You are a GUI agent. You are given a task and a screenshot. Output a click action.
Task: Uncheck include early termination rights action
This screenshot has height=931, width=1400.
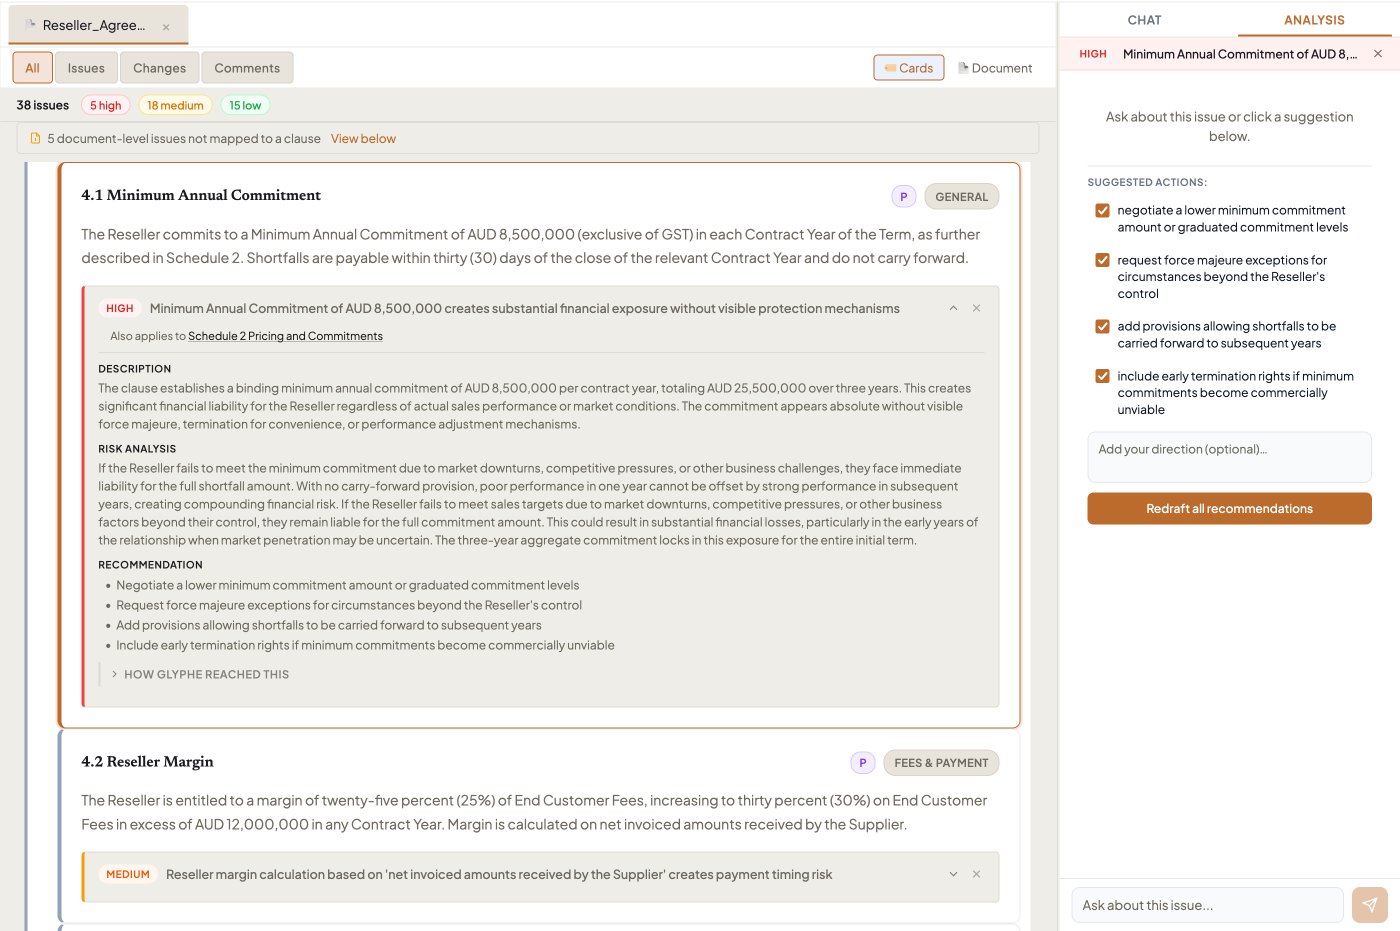[x=1102, y=376]
